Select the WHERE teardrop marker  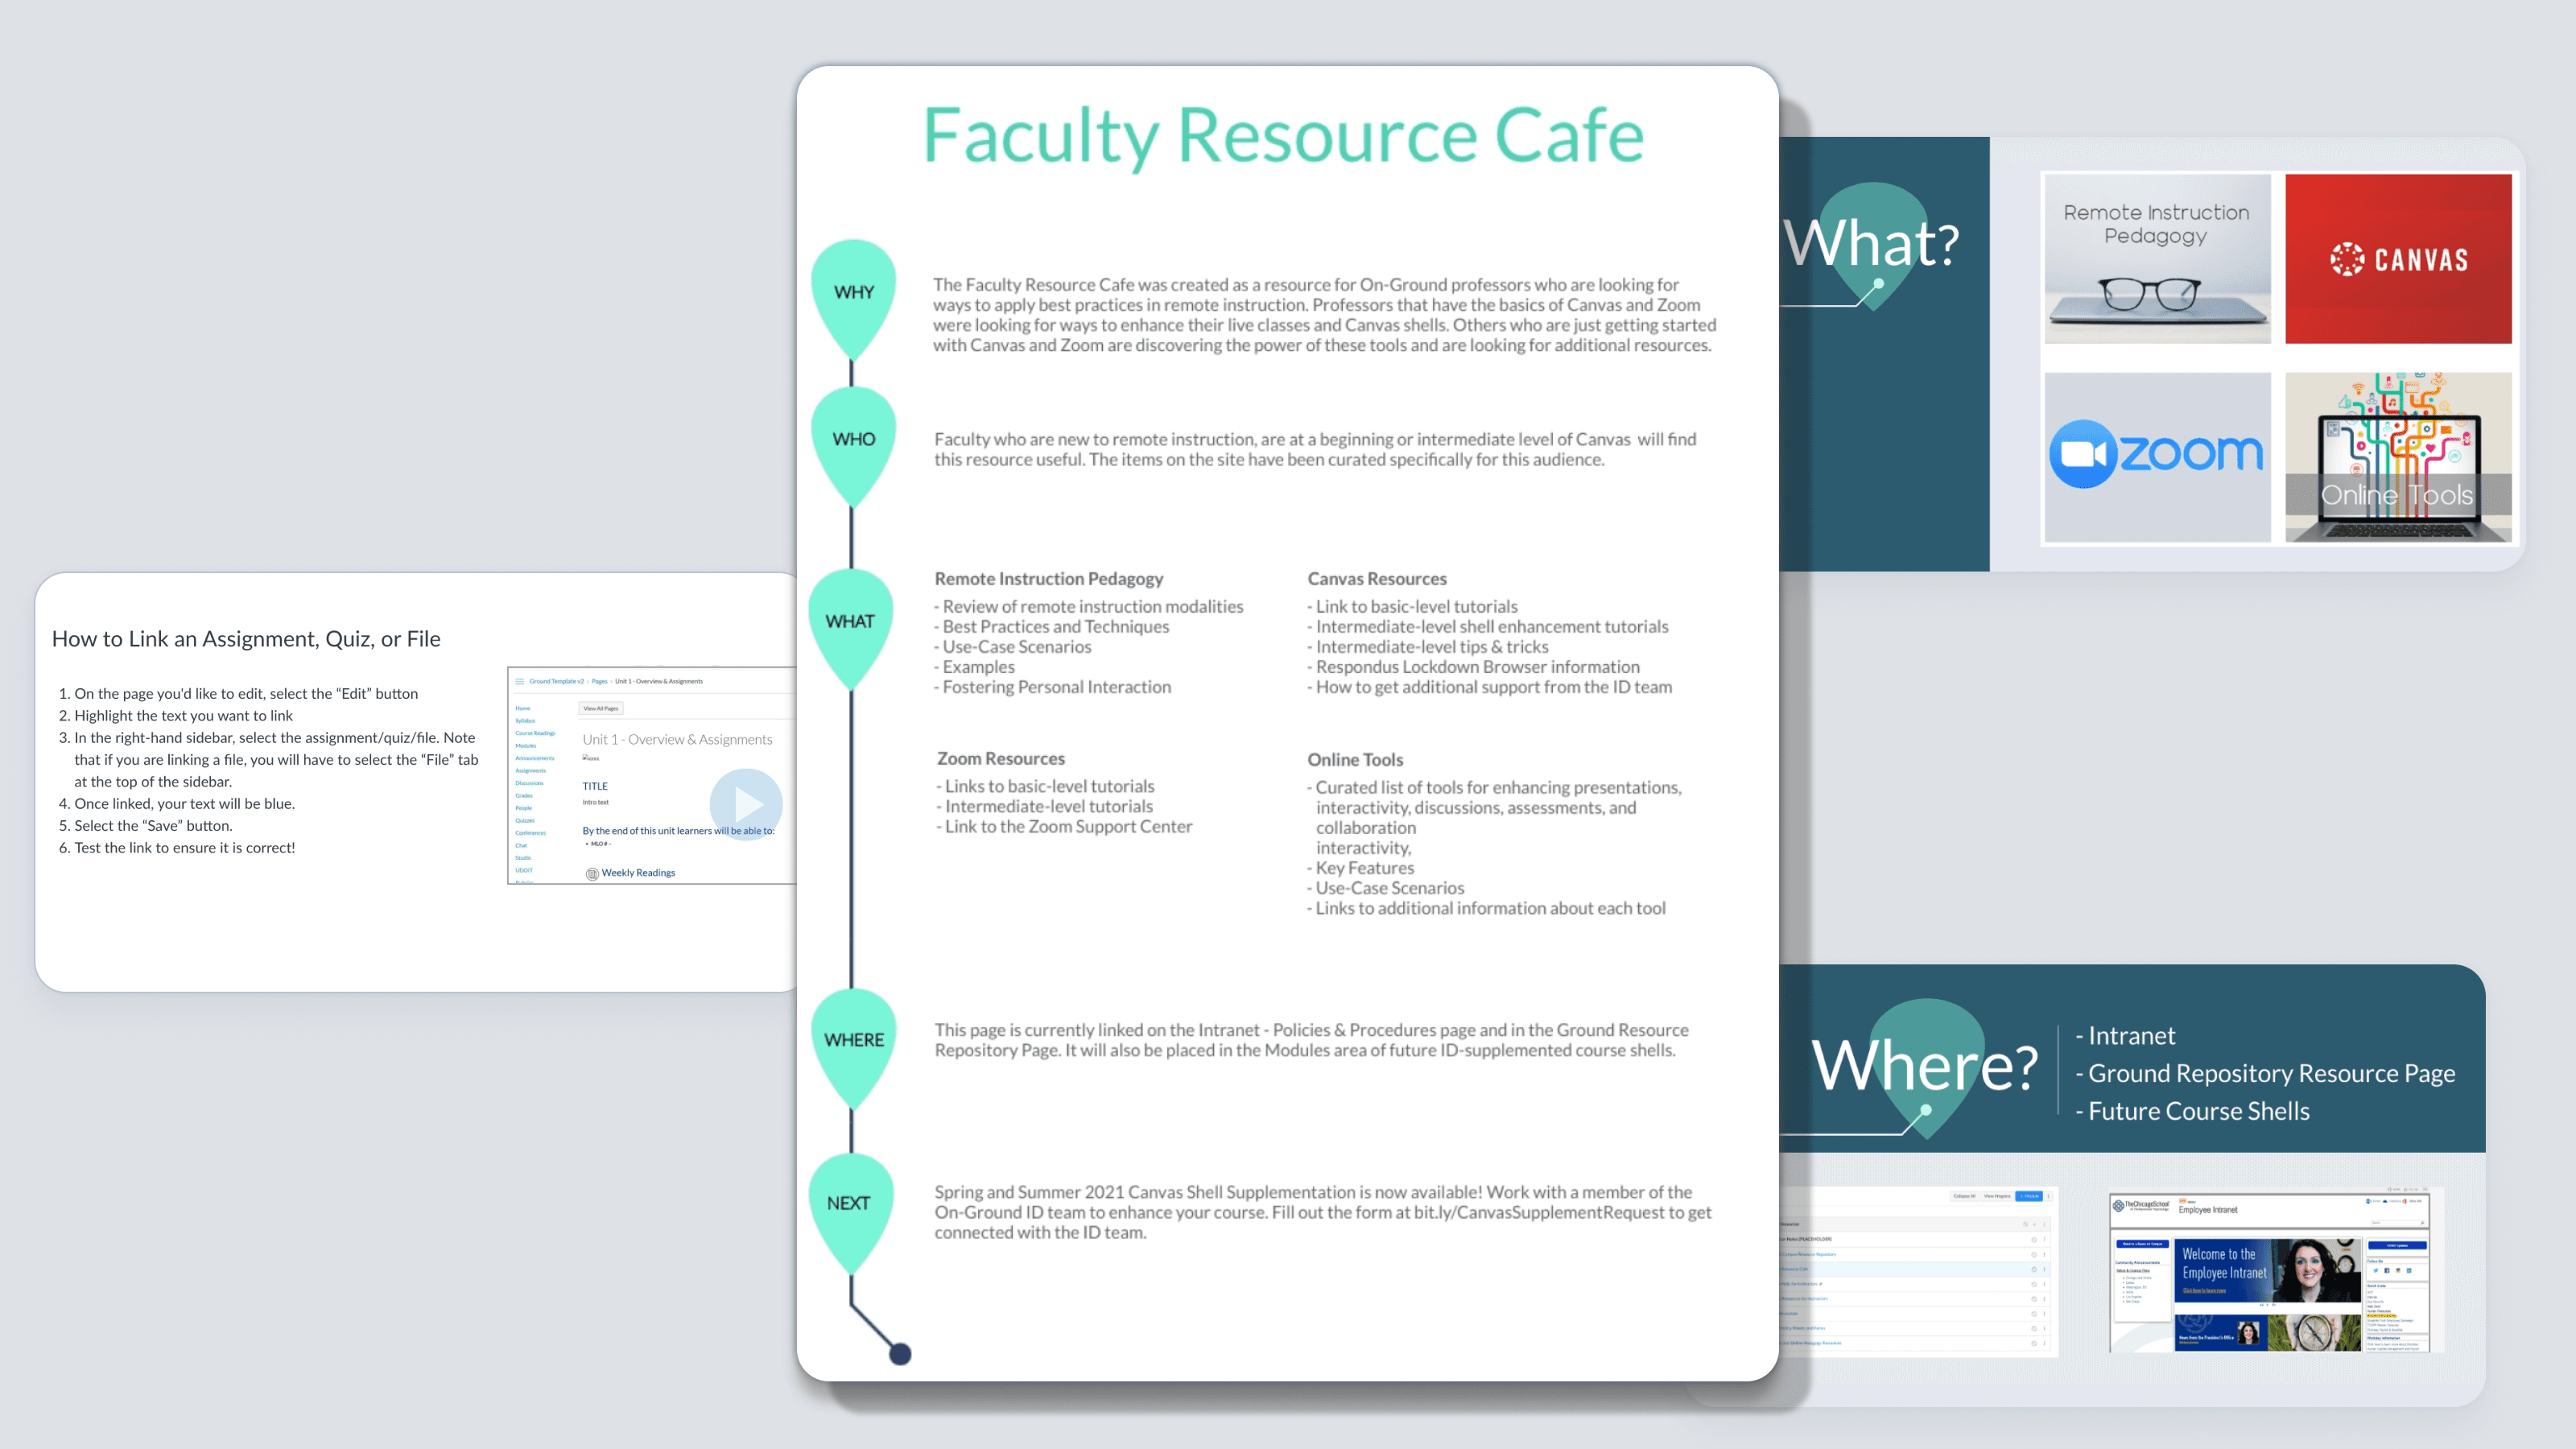853,1041
